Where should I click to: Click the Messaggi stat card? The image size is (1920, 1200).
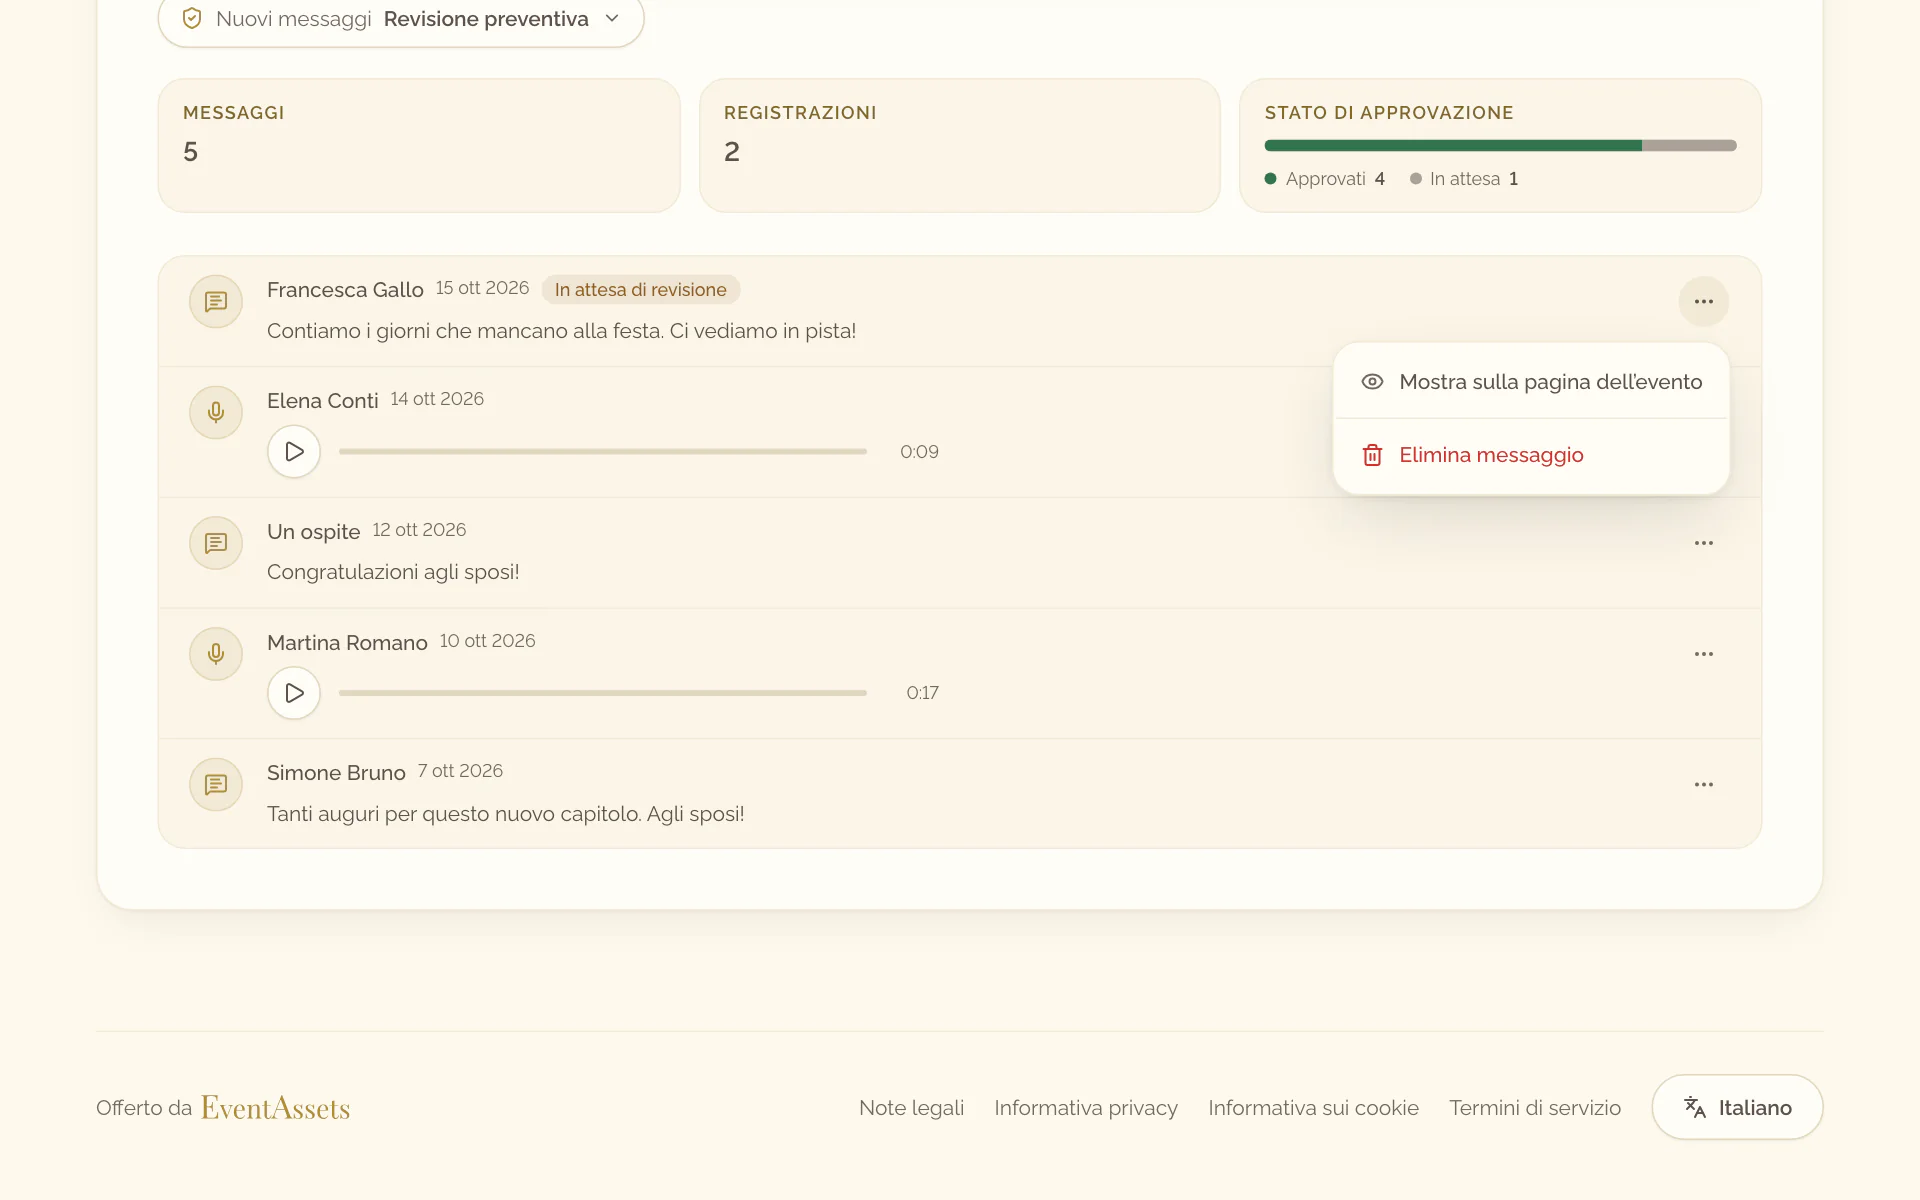tap(419, 146)
